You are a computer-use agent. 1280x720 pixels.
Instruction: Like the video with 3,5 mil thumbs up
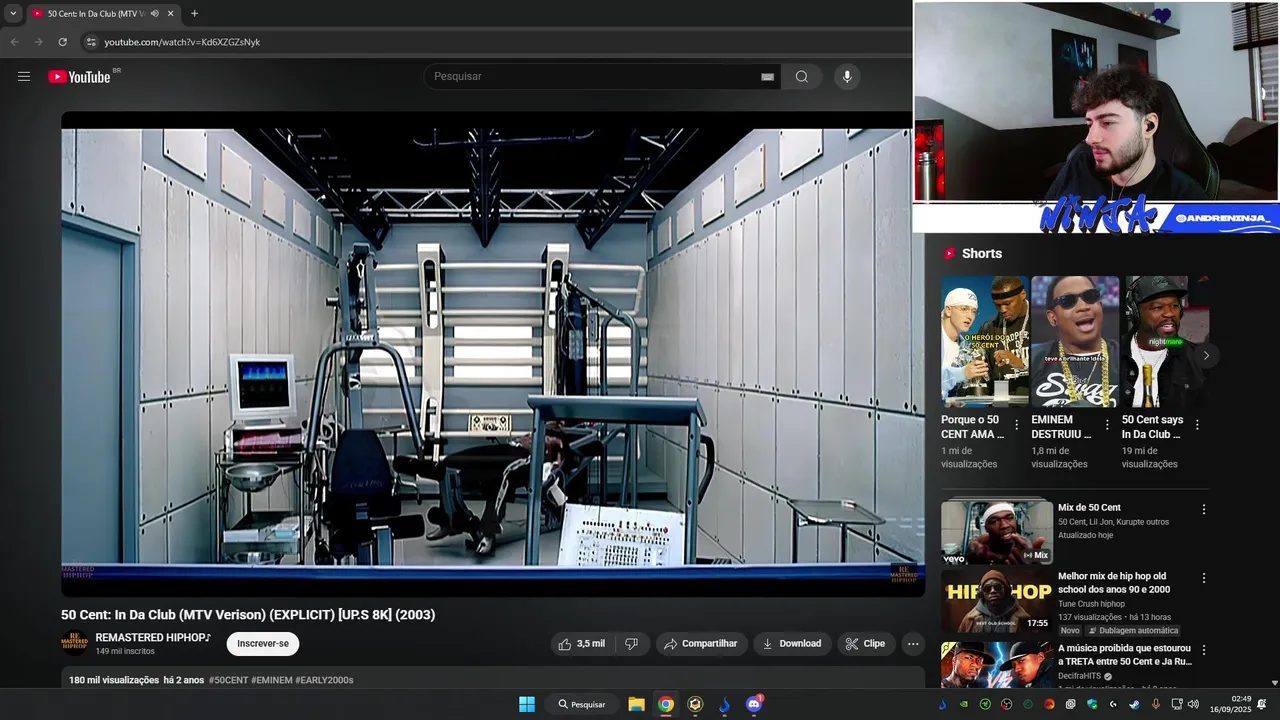click(x=582, y=644)
